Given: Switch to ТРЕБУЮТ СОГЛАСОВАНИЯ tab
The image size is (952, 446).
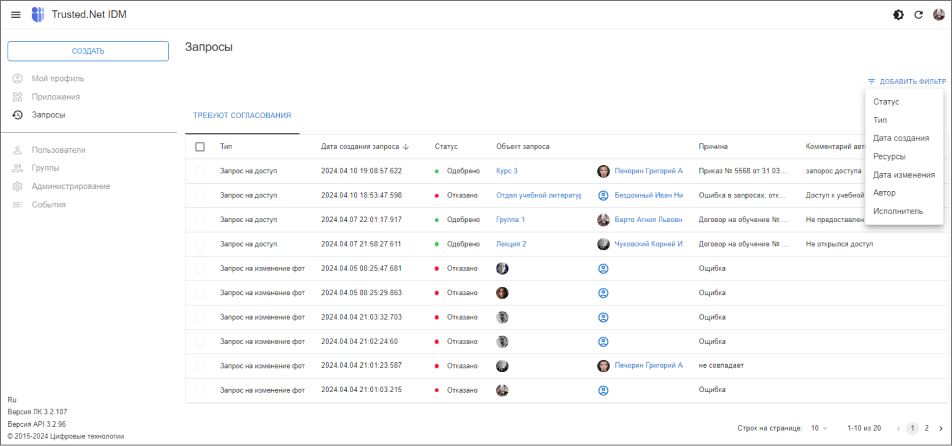Looking at the screenshot, I should point(242,115).
